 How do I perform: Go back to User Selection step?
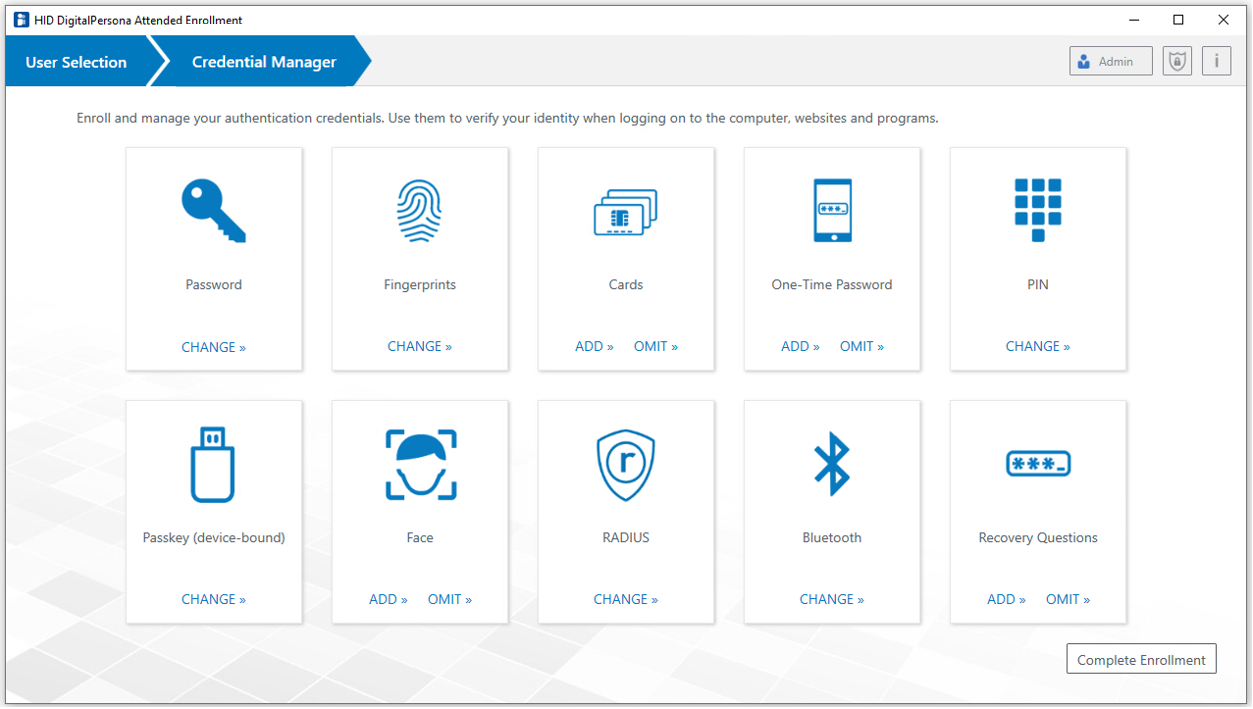76,62
